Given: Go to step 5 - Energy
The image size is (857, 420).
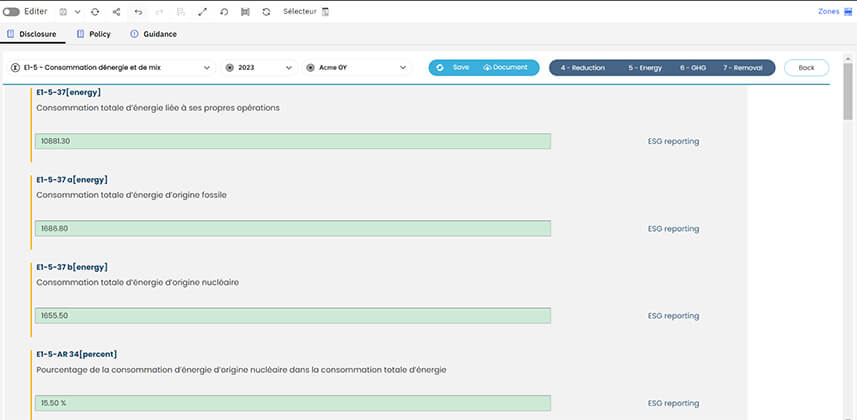Looking at the screenshot, I should pos(645,67).
